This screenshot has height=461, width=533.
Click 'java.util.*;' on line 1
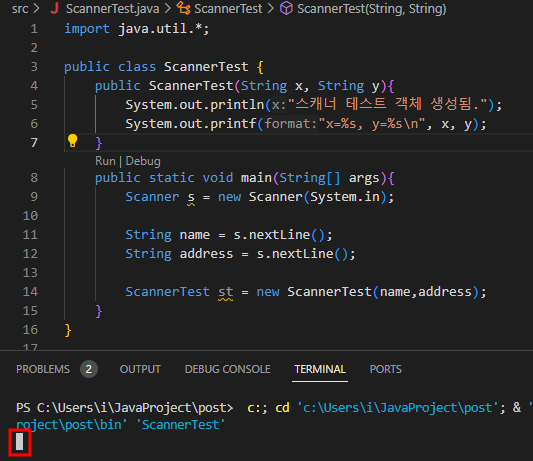164,29
